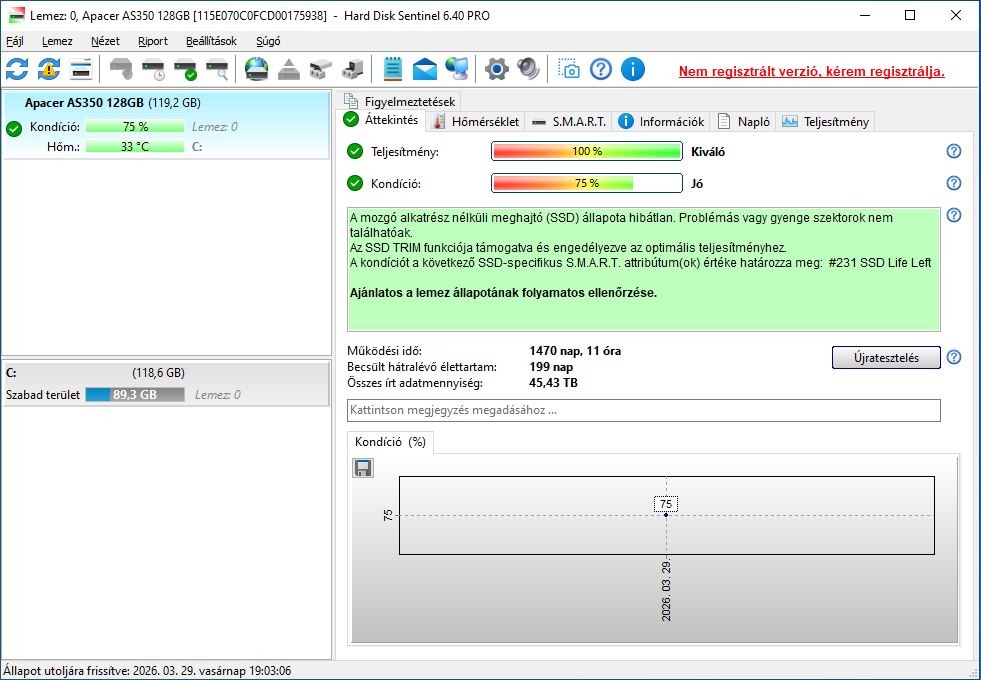The width and height of the screenshot is (981, 680).
Task: Click the toolbar question mark help icon
Action: 601,69
